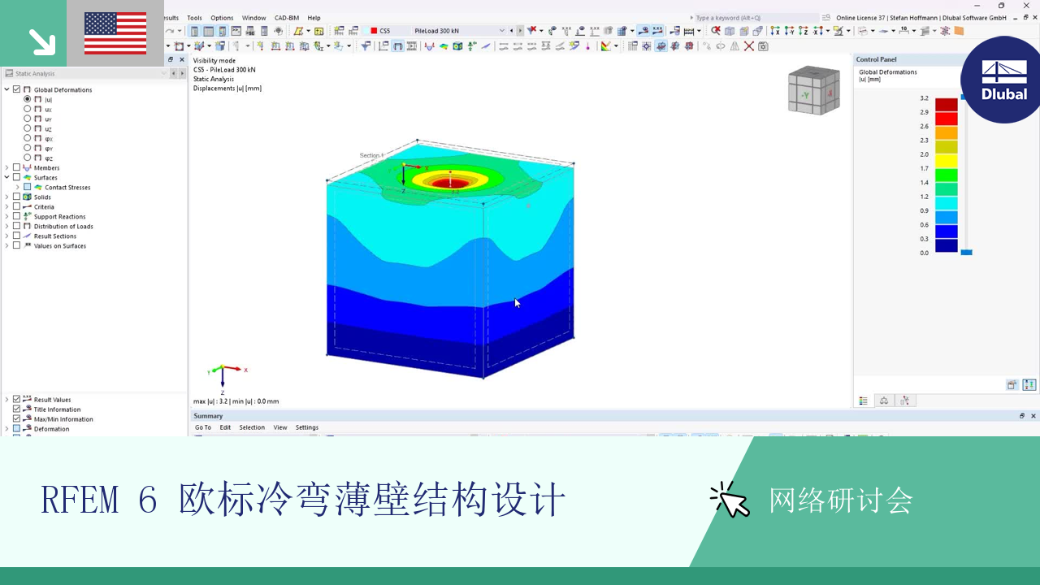
Task: Open the Selection menu in Summary
Action: (x=252, y=428)
